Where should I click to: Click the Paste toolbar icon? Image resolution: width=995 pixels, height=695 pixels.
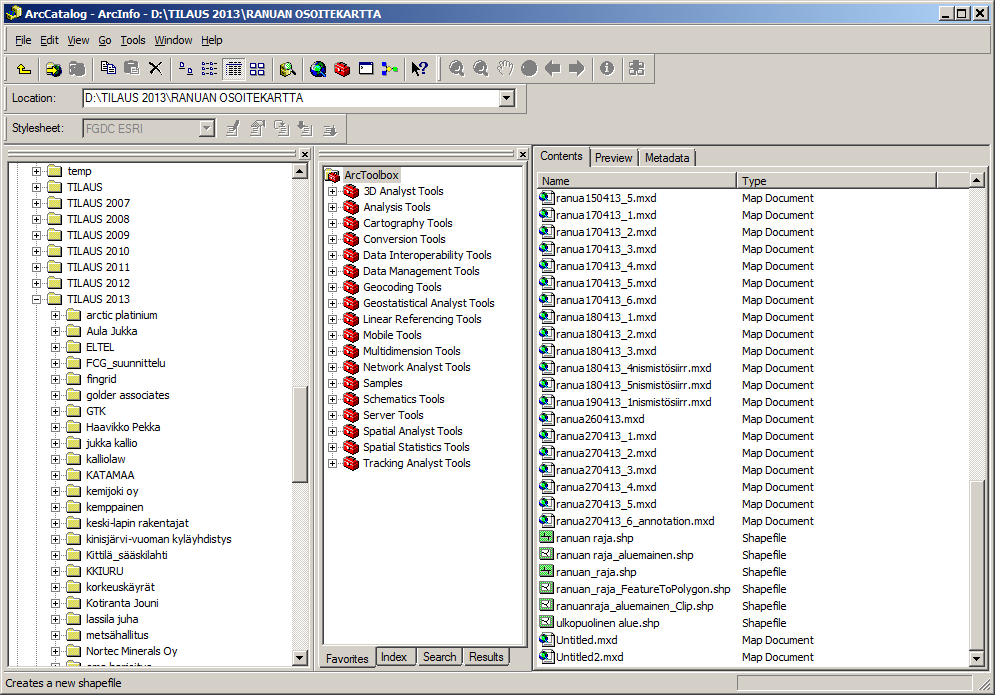point(132,69)
